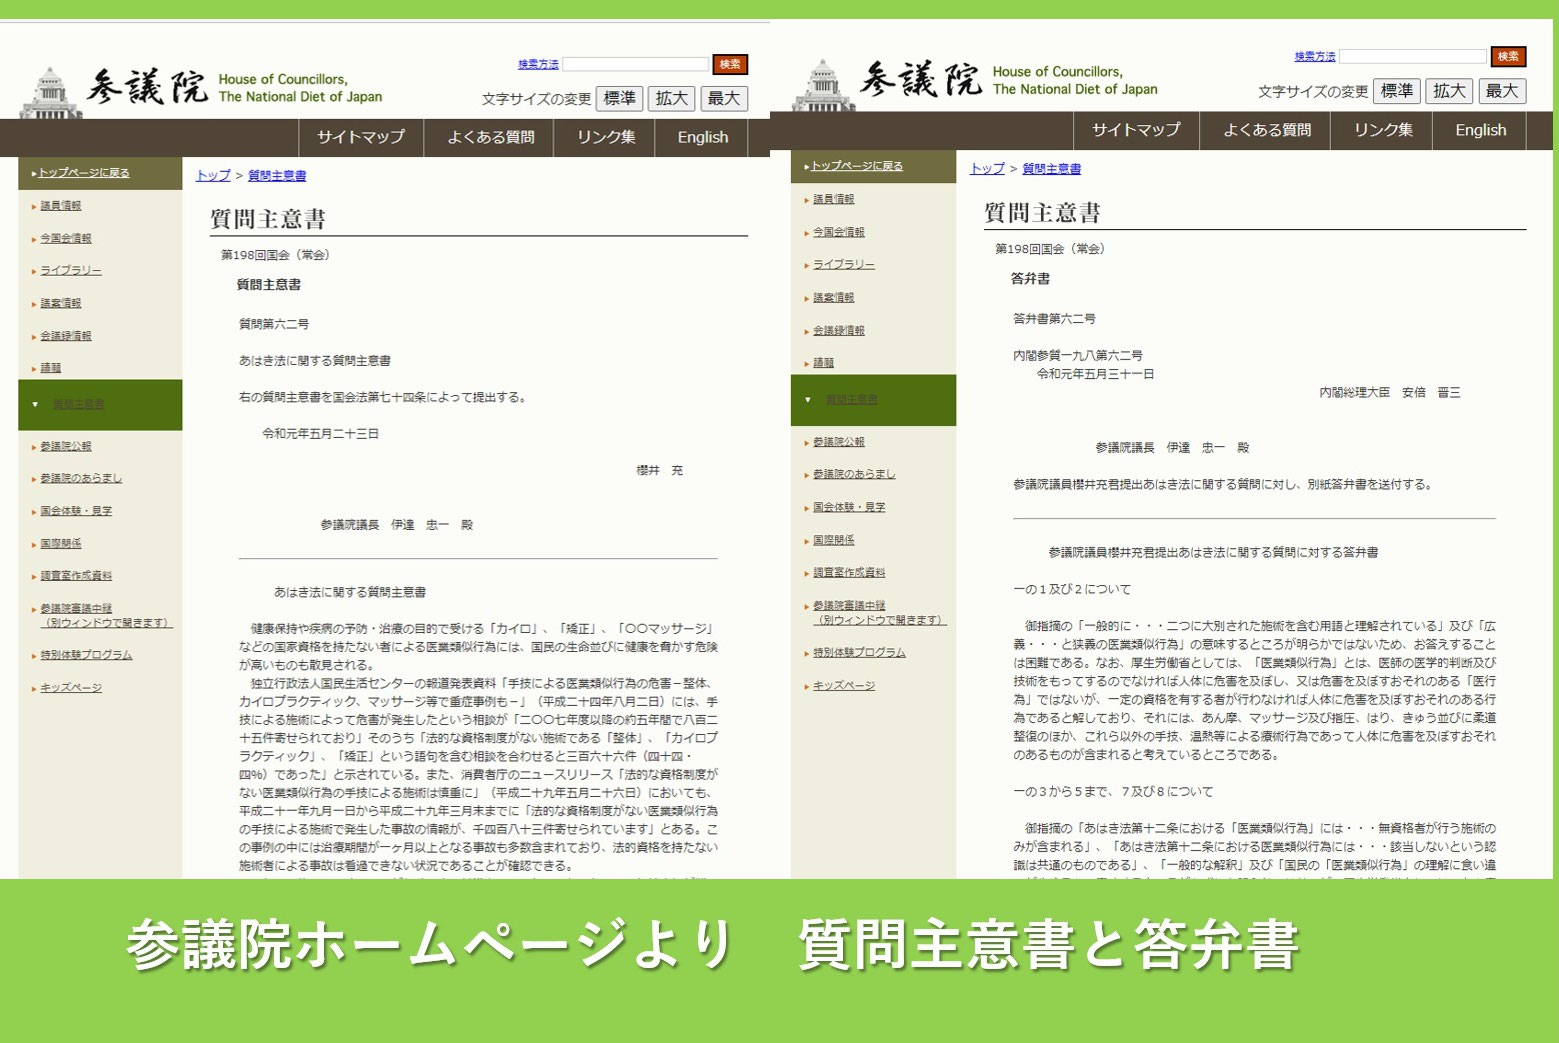Screen dimensions: 1559x1043
Task: Open ライブラリー in the answer page sidebar
Action: [x=844, y=264]
